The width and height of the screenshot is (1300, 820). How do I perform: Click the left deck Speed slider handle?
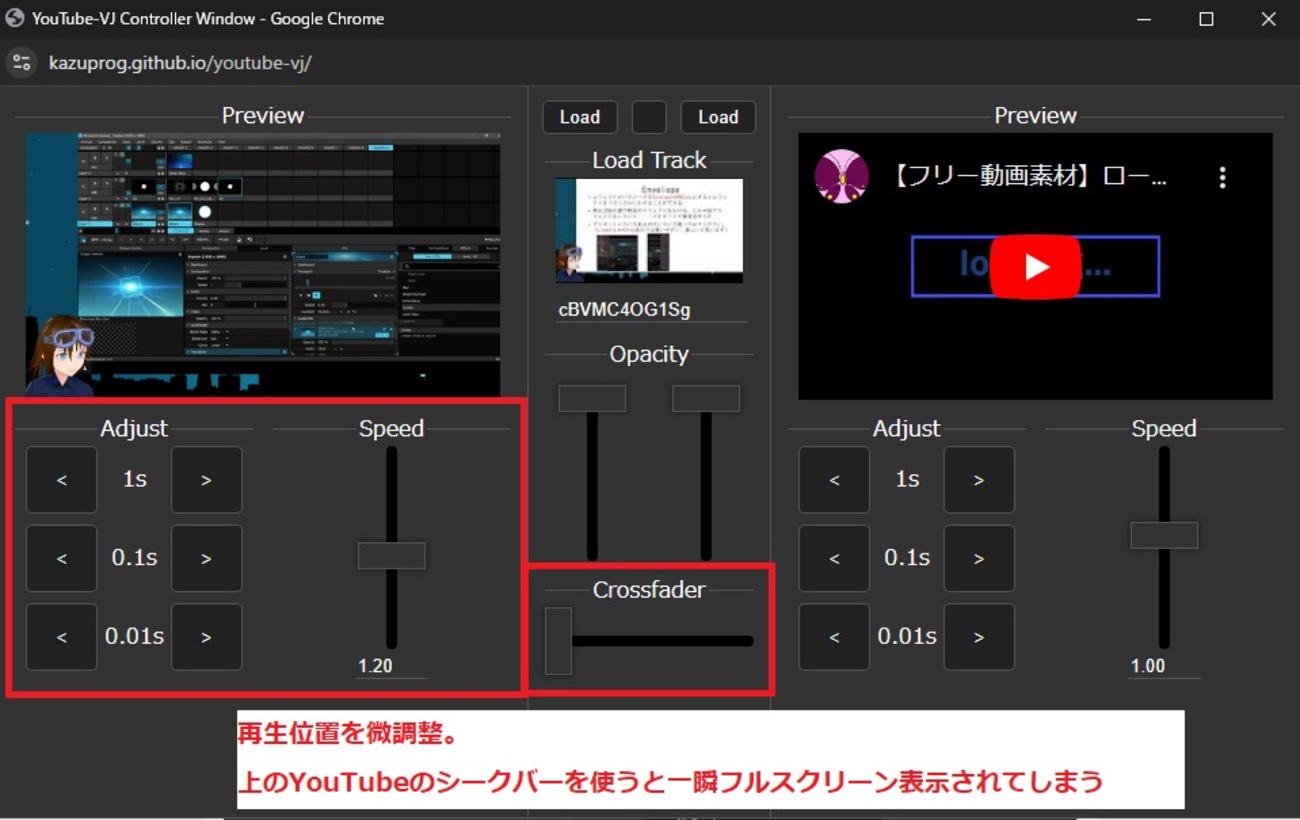coord(392,556)
